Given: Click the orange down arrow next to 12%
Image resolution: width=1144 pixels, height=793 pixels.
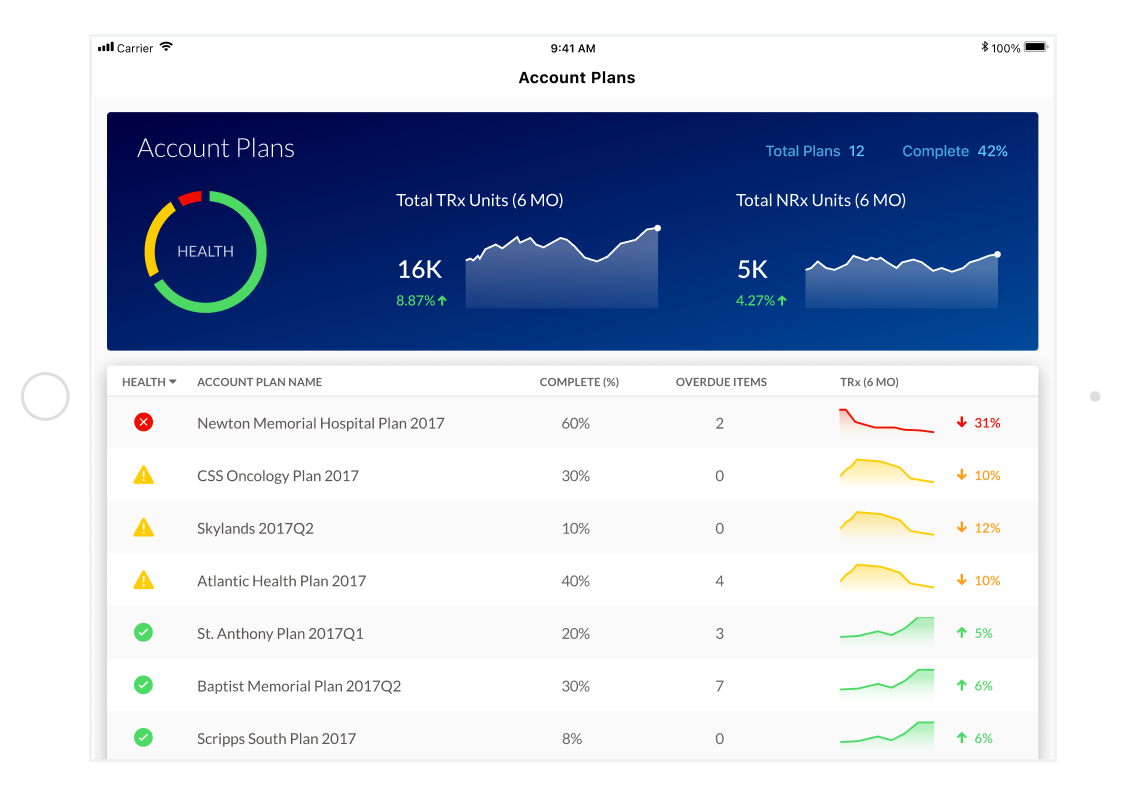Looking at the screenshot, I should [962, 527].
